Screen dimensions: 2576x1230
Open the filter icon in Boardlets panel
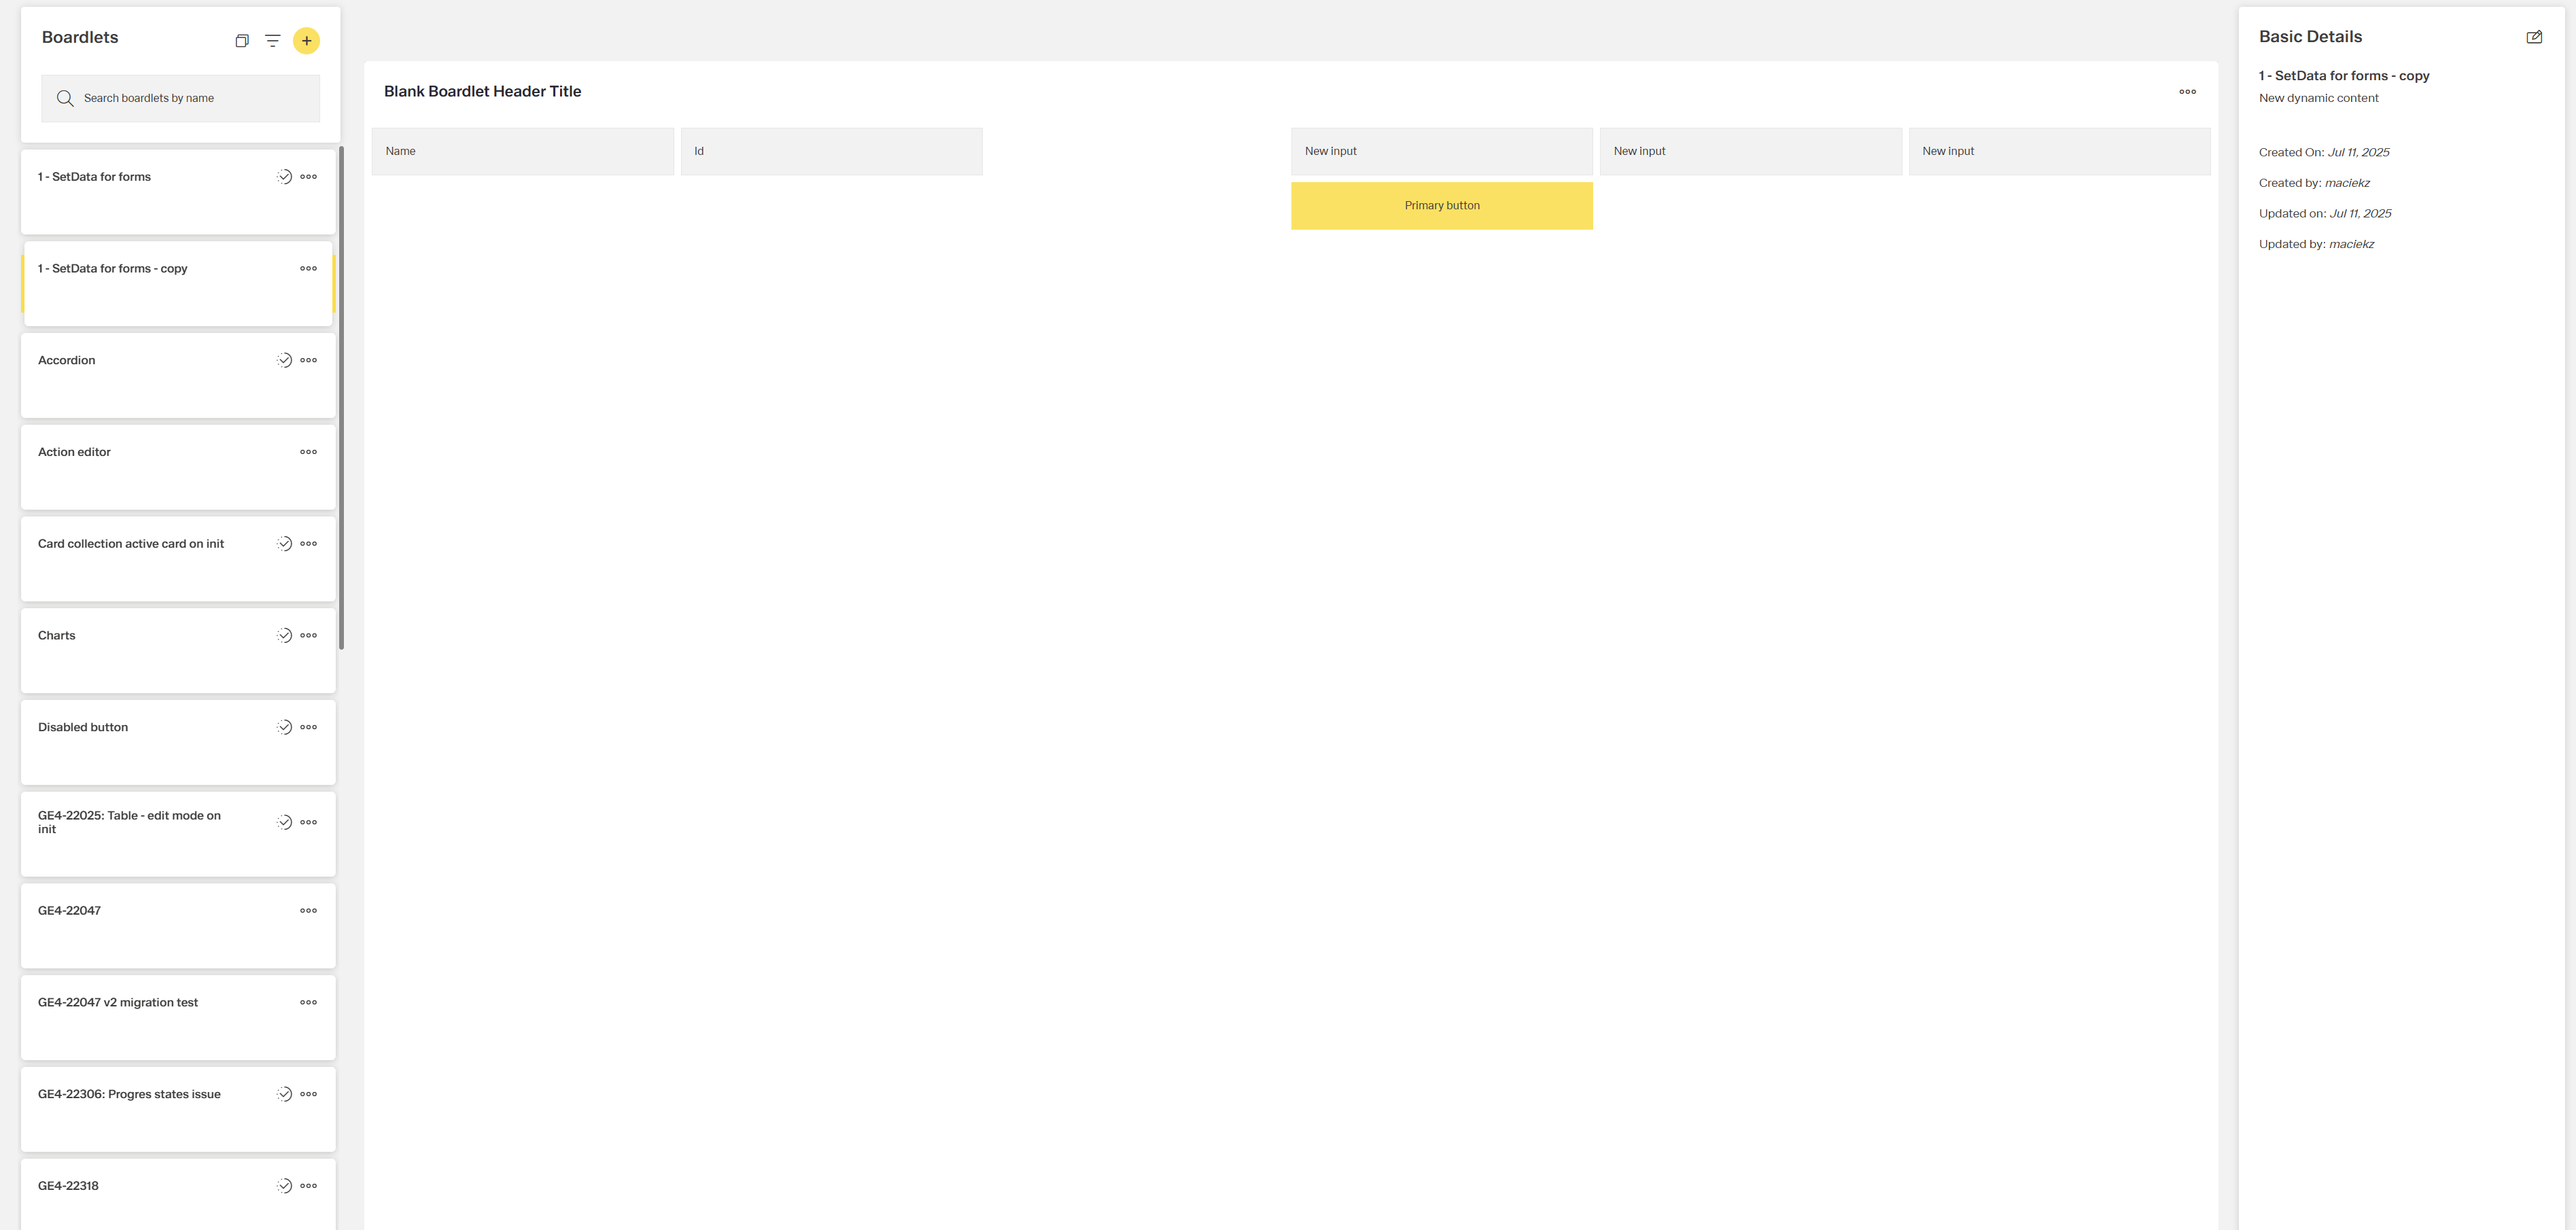(273, 40)
